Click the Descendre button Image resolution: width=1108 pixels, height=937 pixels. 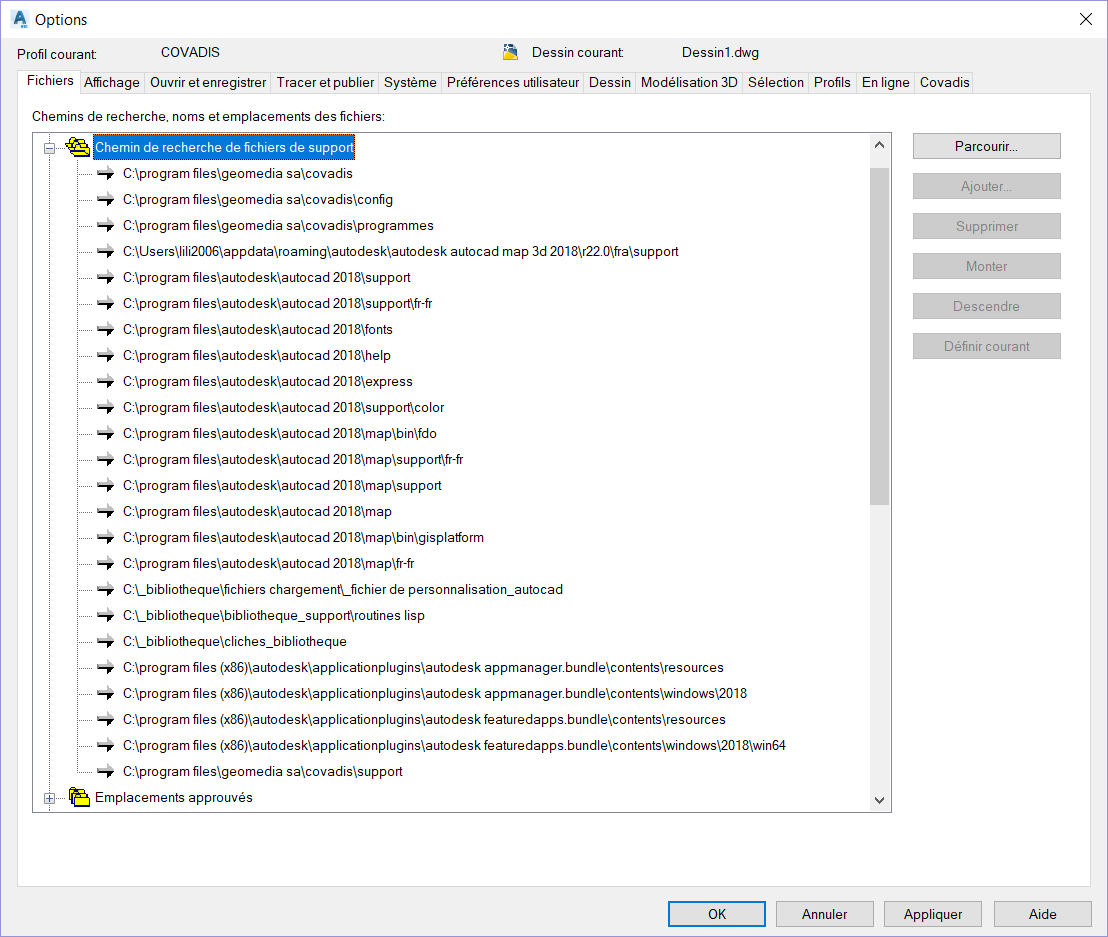click(x=986, y=307)
